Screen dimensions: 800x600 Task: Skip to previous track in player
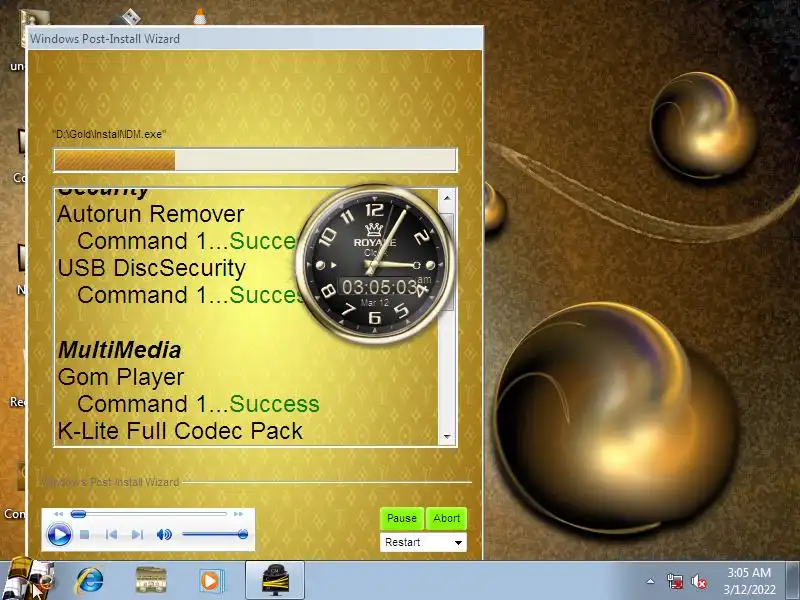point(111,535)
